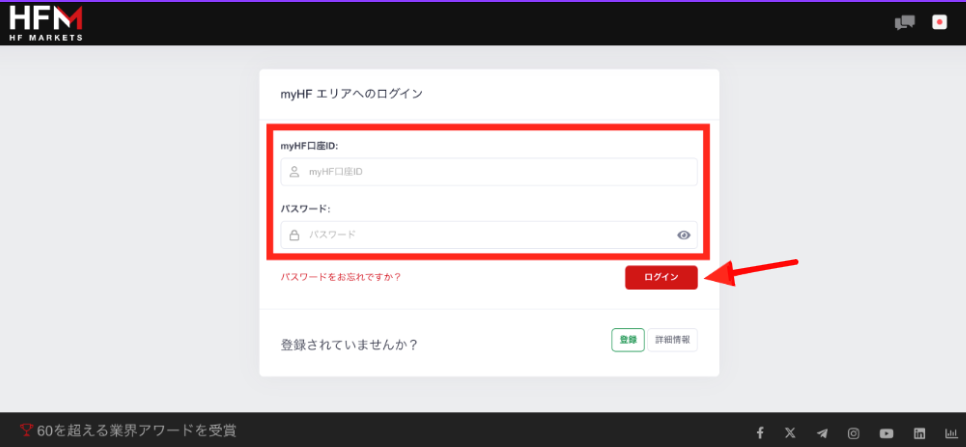
Task: Go to the Instagram icon in footer
Action: coord(854,433)
